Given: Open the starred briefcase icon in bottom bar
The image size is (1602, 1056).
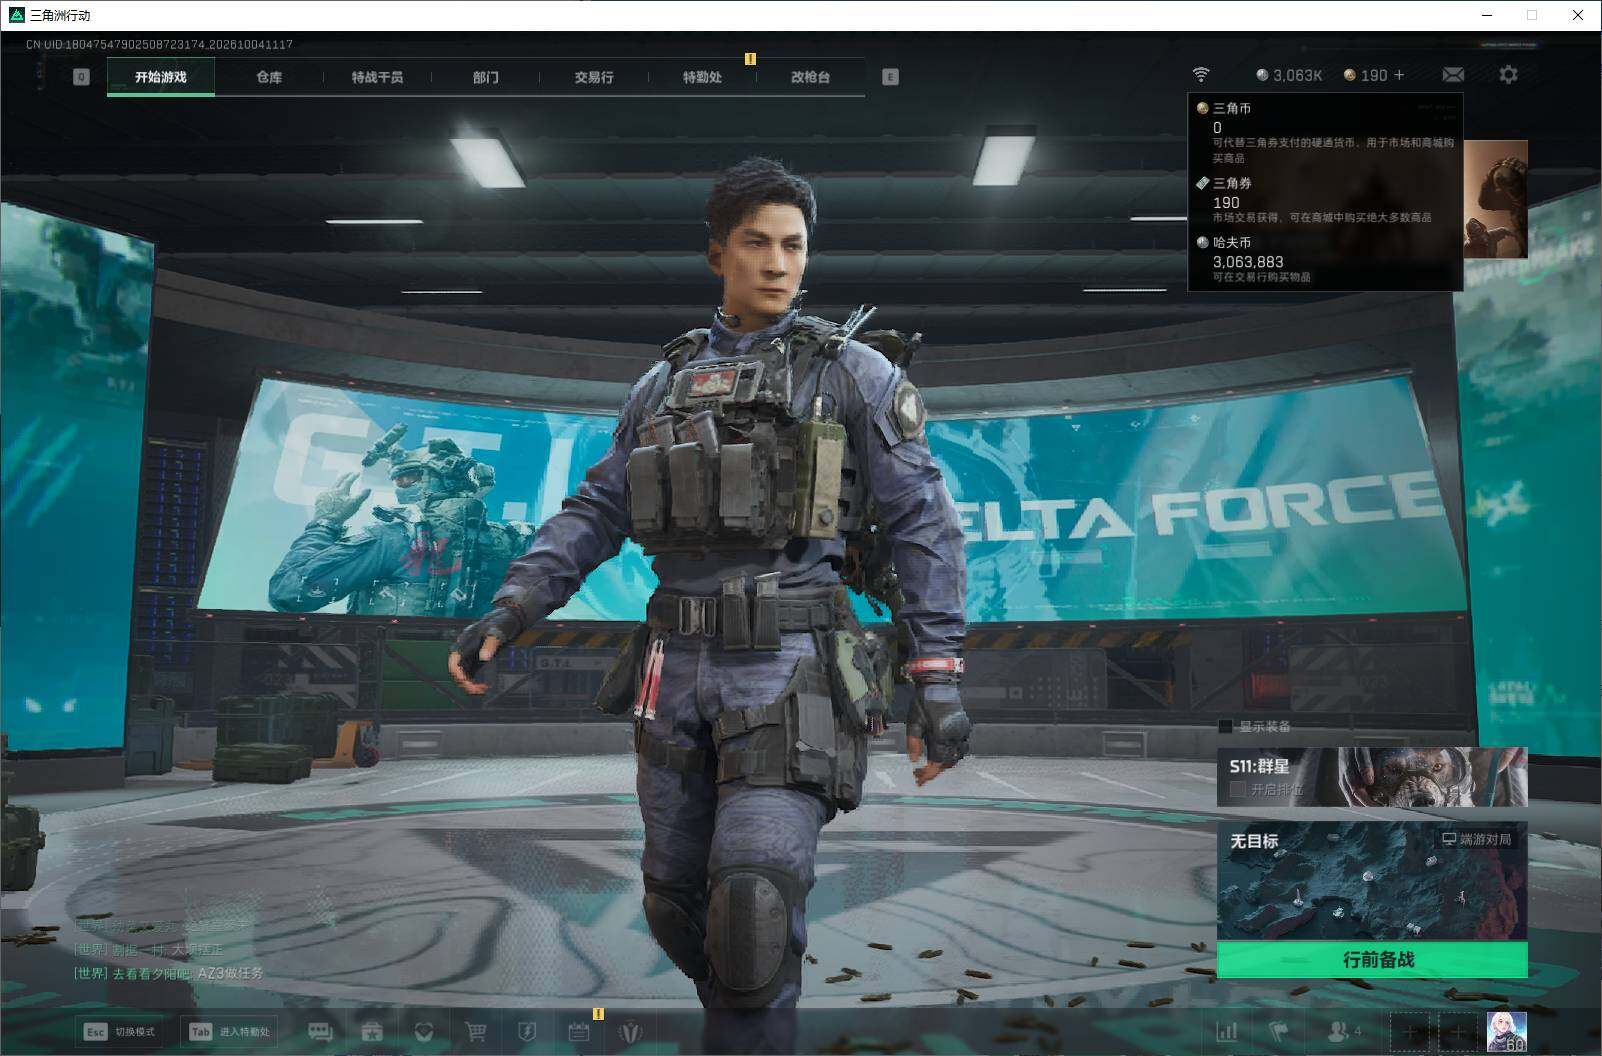Looking at the screenshot, I should tap(372, 1031).
